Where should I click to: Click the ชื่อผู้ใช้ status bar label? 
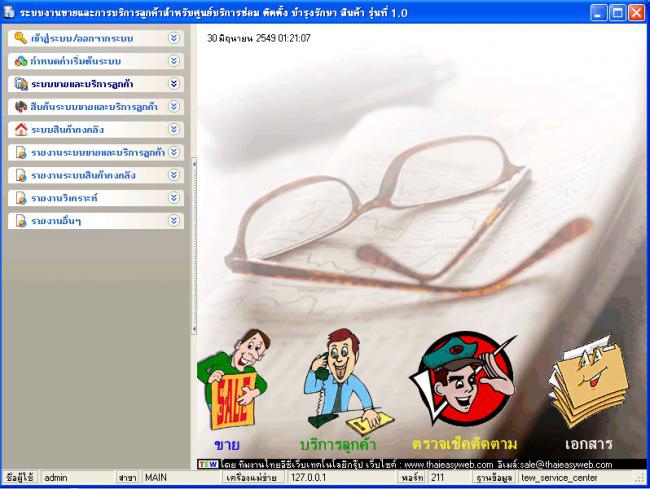click(x=20, y=477)
